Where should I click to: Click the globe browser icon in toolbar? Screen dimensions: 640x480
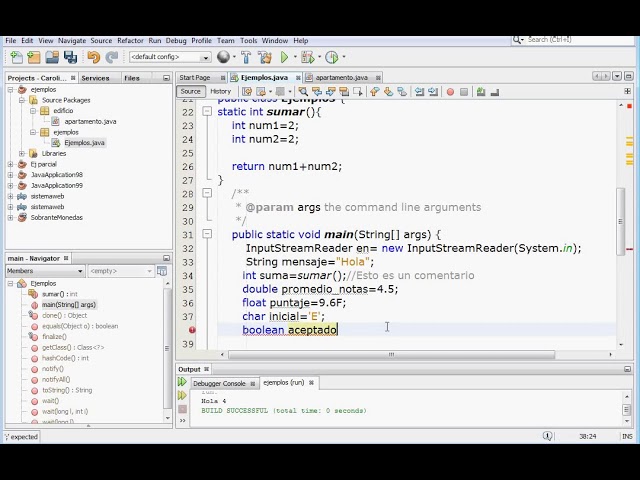click(x=223, y=57)
